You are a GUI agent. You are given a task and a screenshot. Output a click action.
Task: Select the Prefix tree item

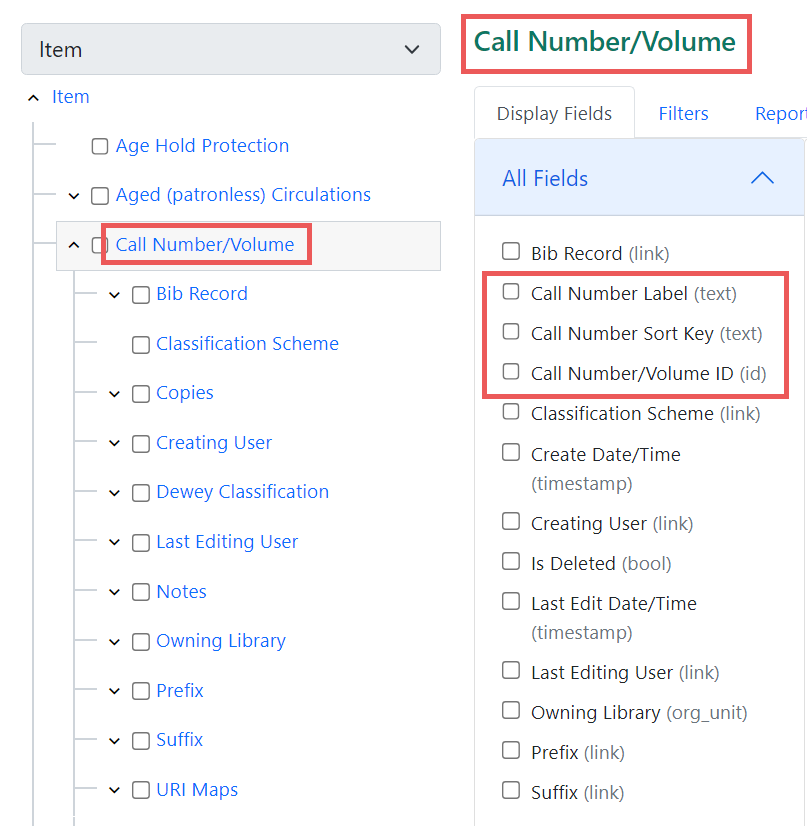pos(179,690)
